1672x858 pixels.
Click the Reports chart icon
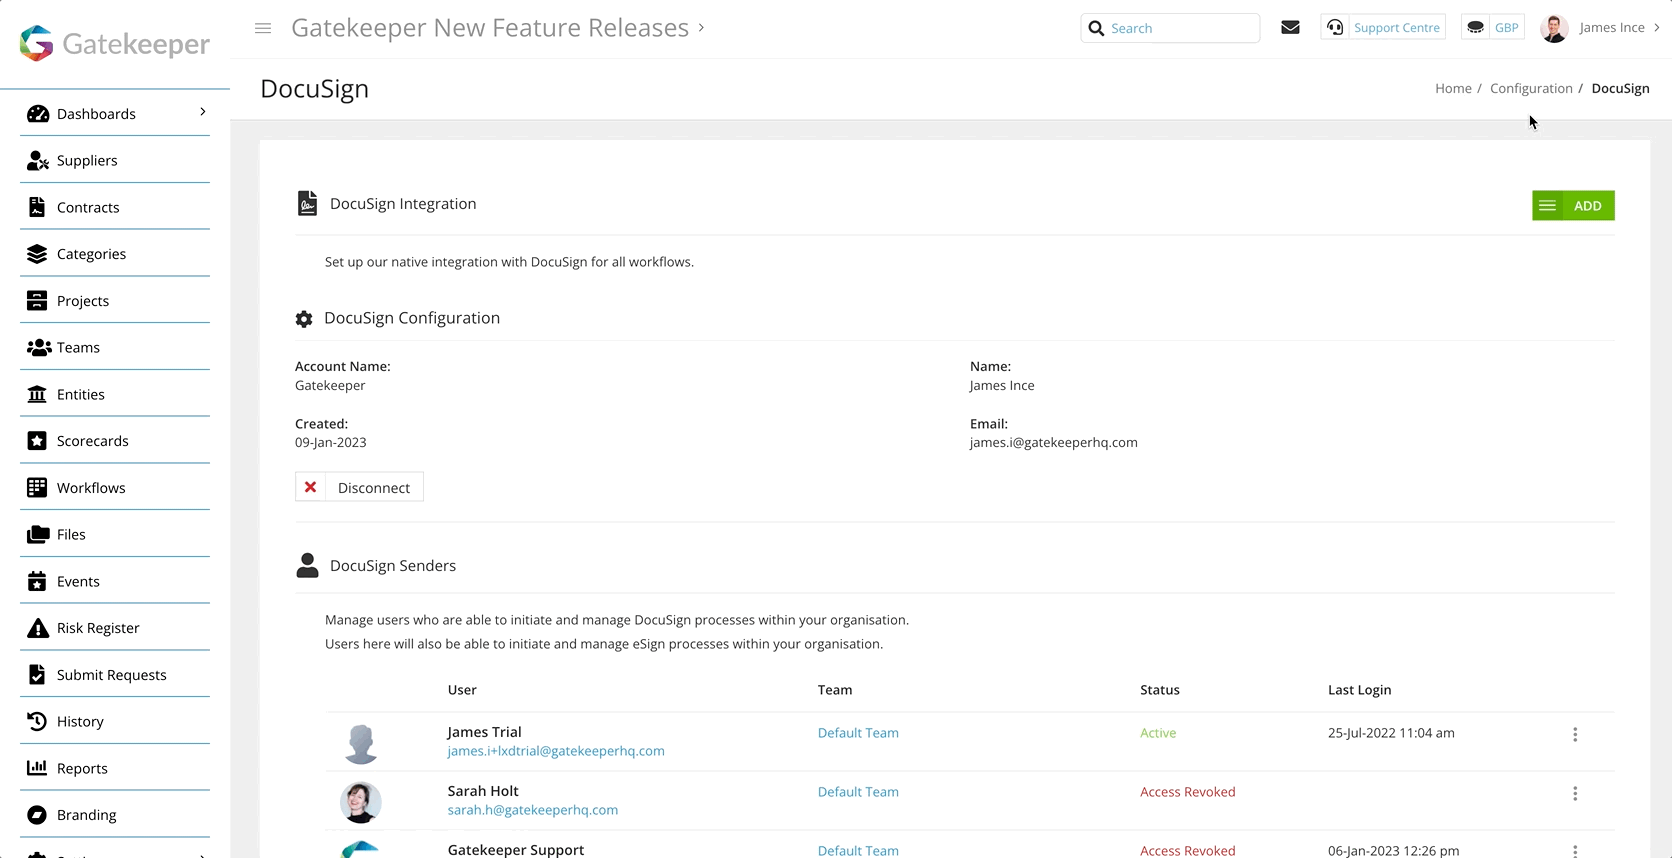[37, 768]
